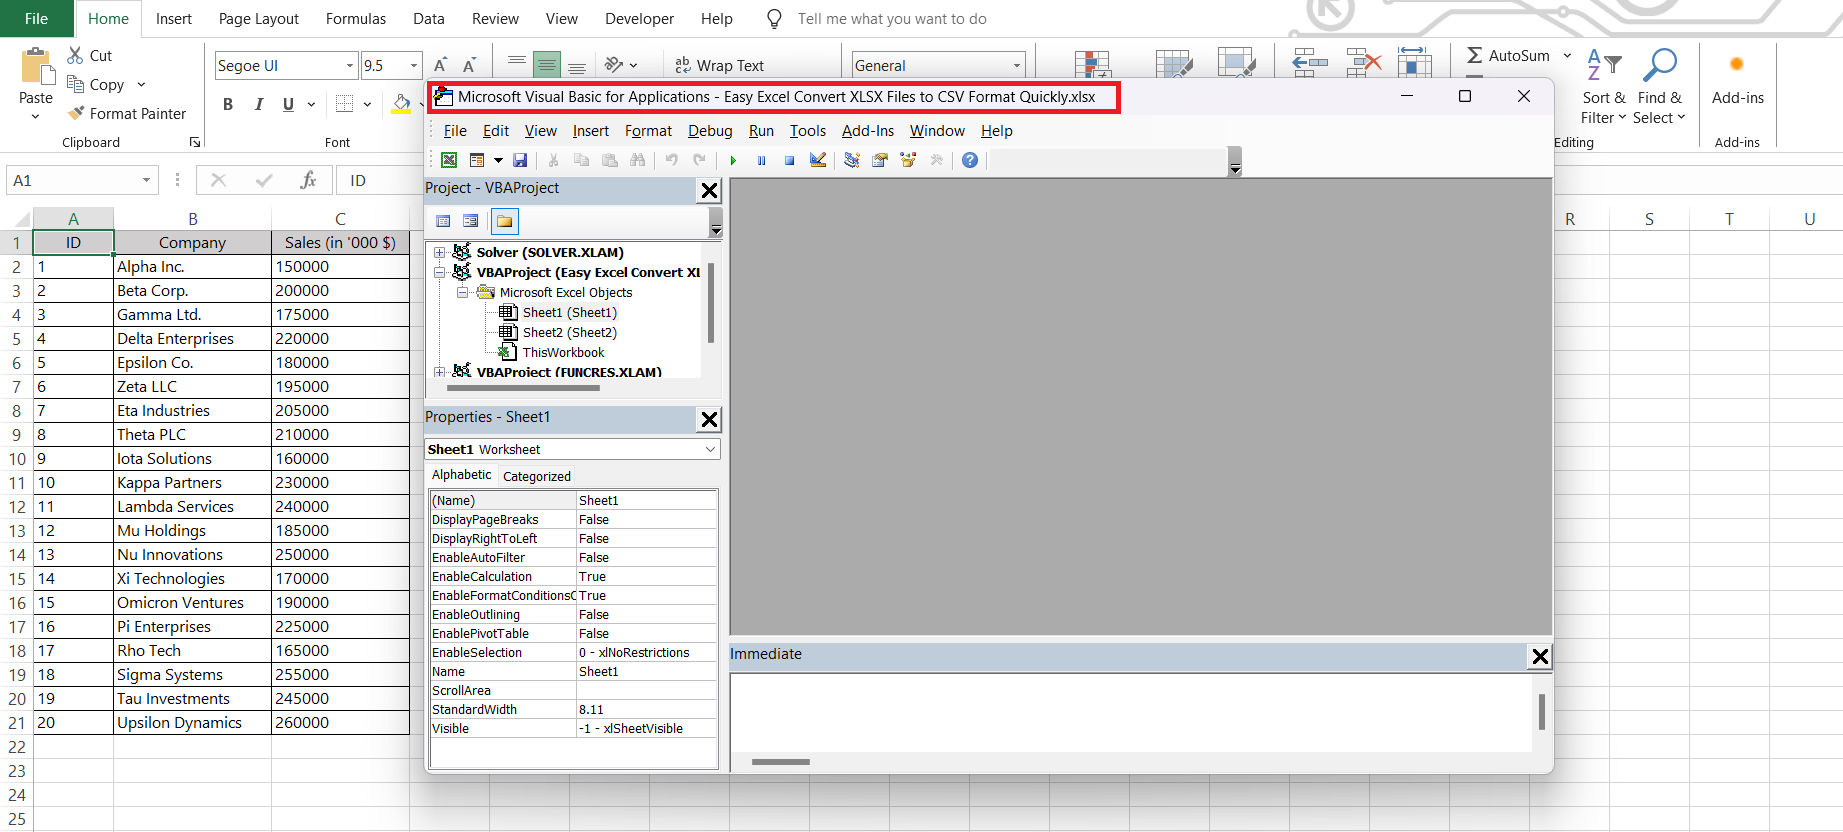Click the EnableCalculation property value True

pyautogui.click(x=646, y=576)
